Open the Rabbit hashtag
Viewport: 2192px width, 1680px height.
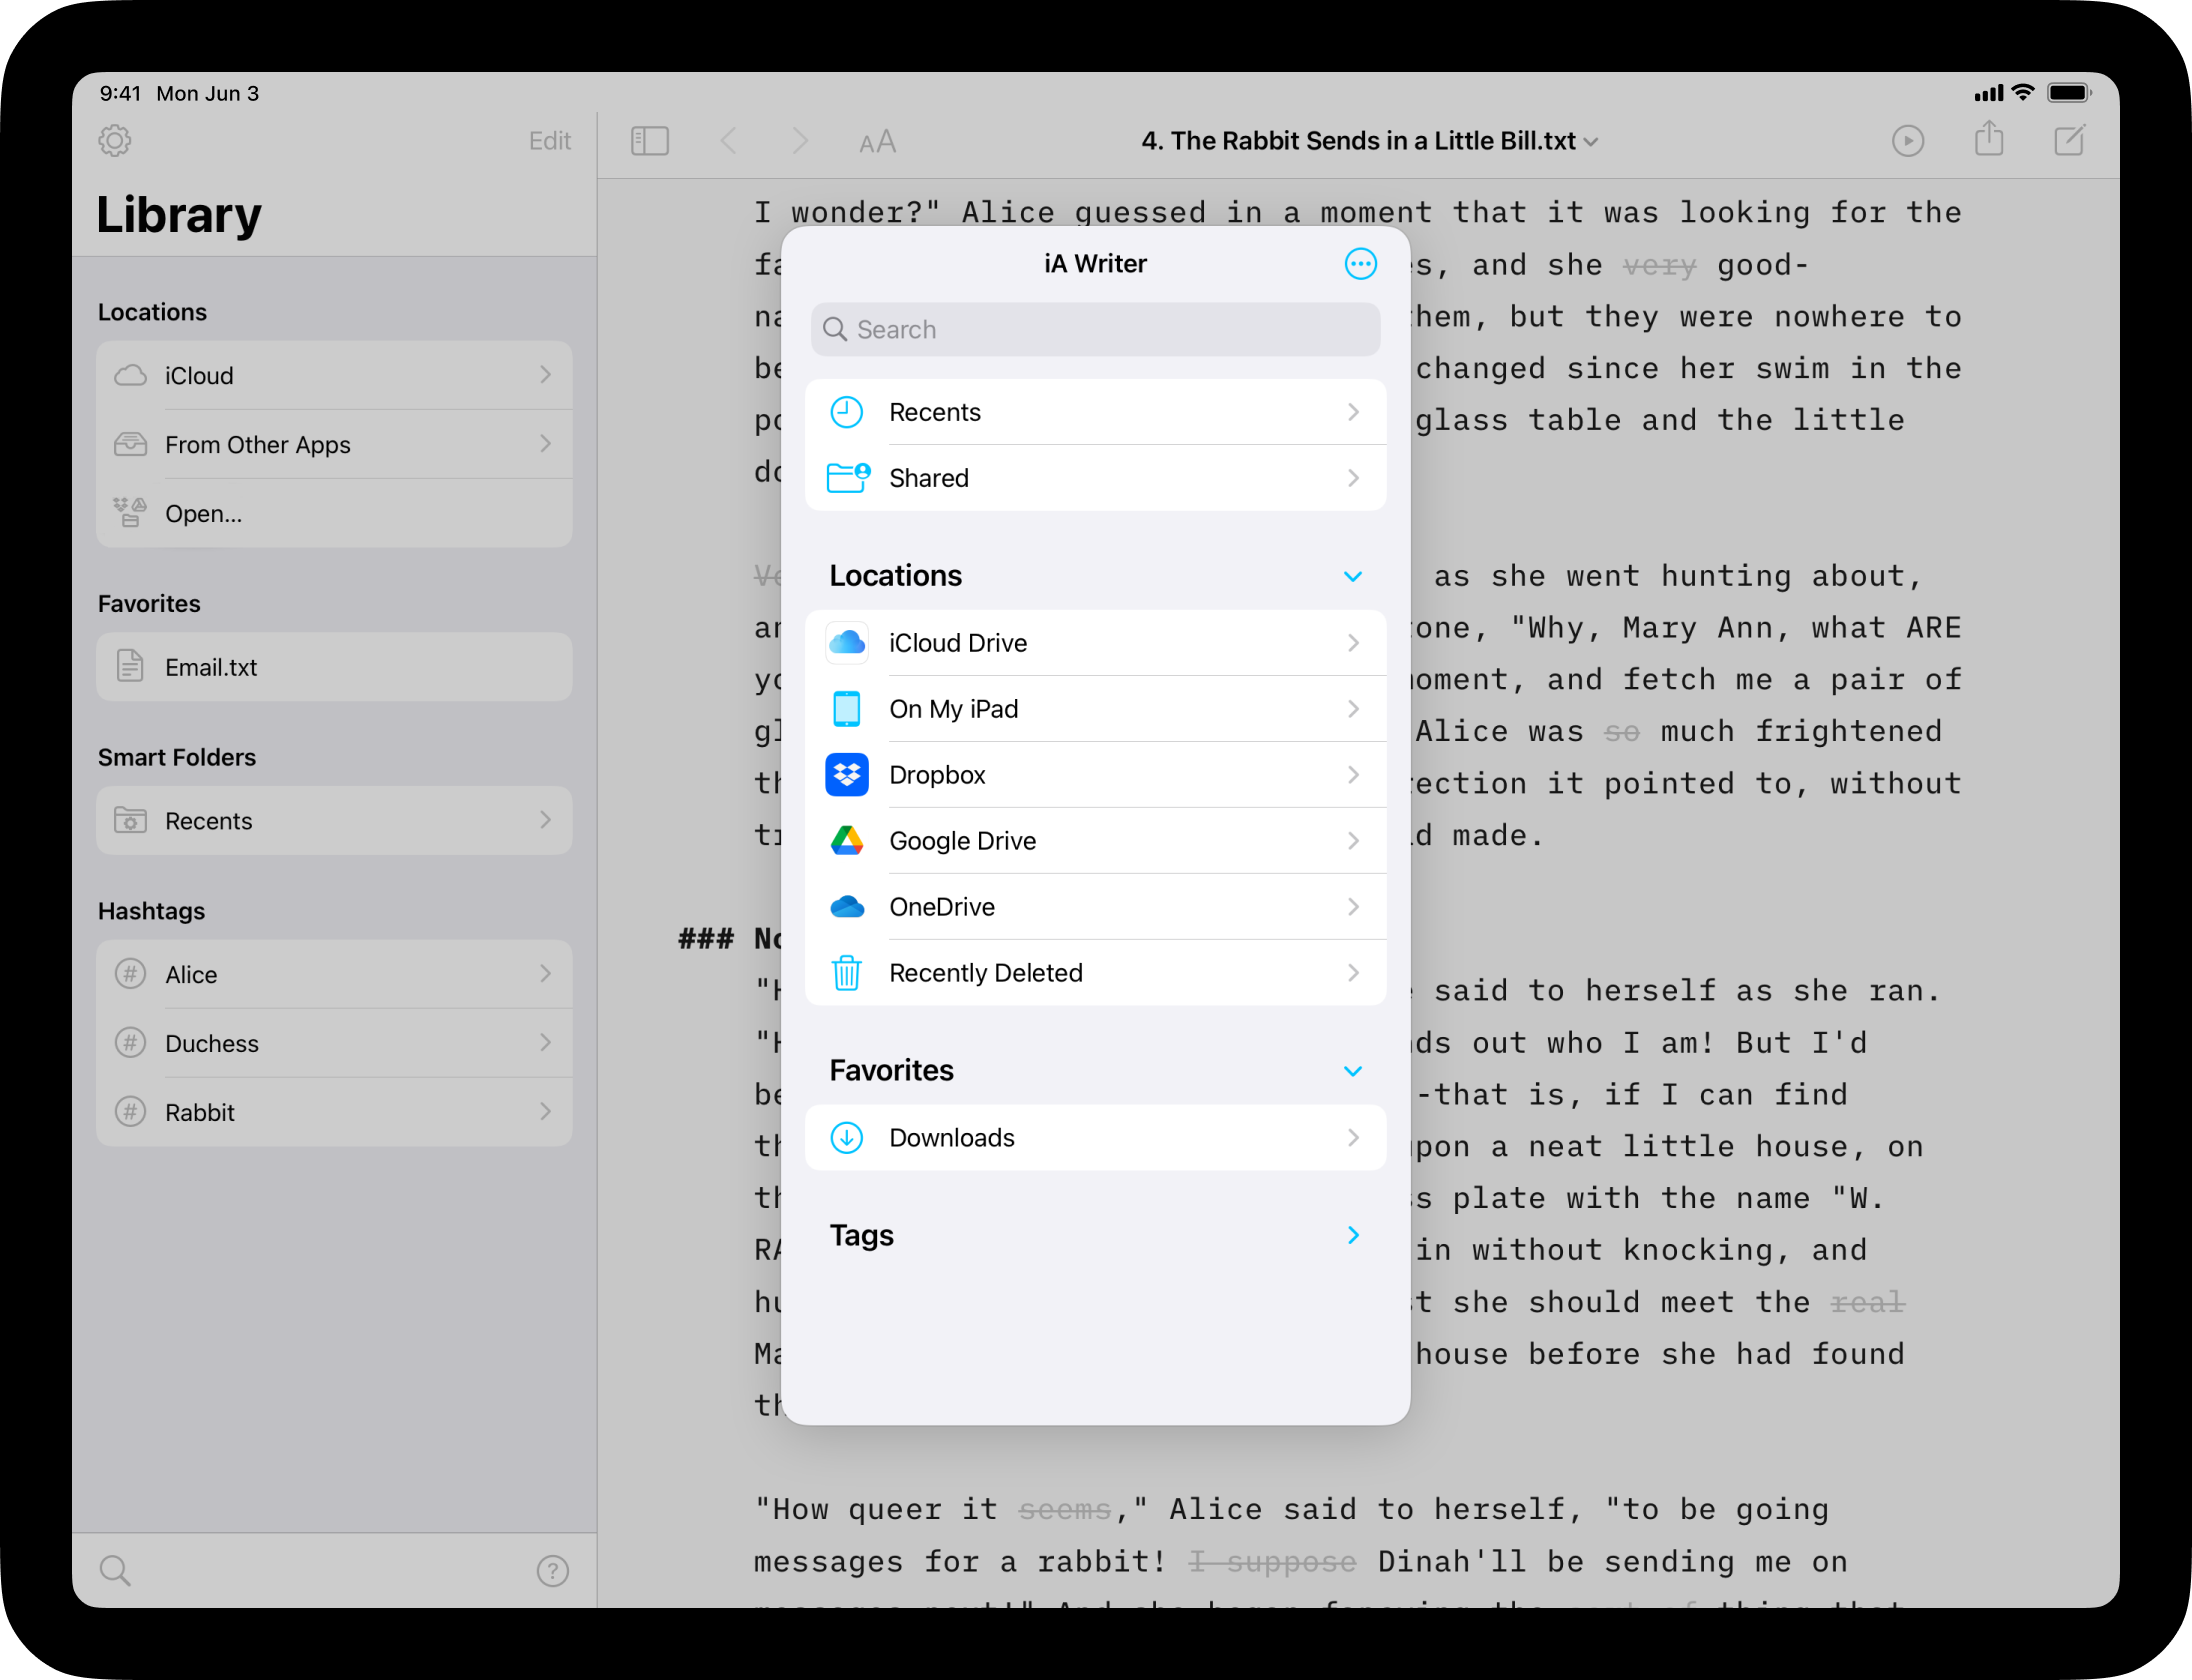tap(335, 1112)
